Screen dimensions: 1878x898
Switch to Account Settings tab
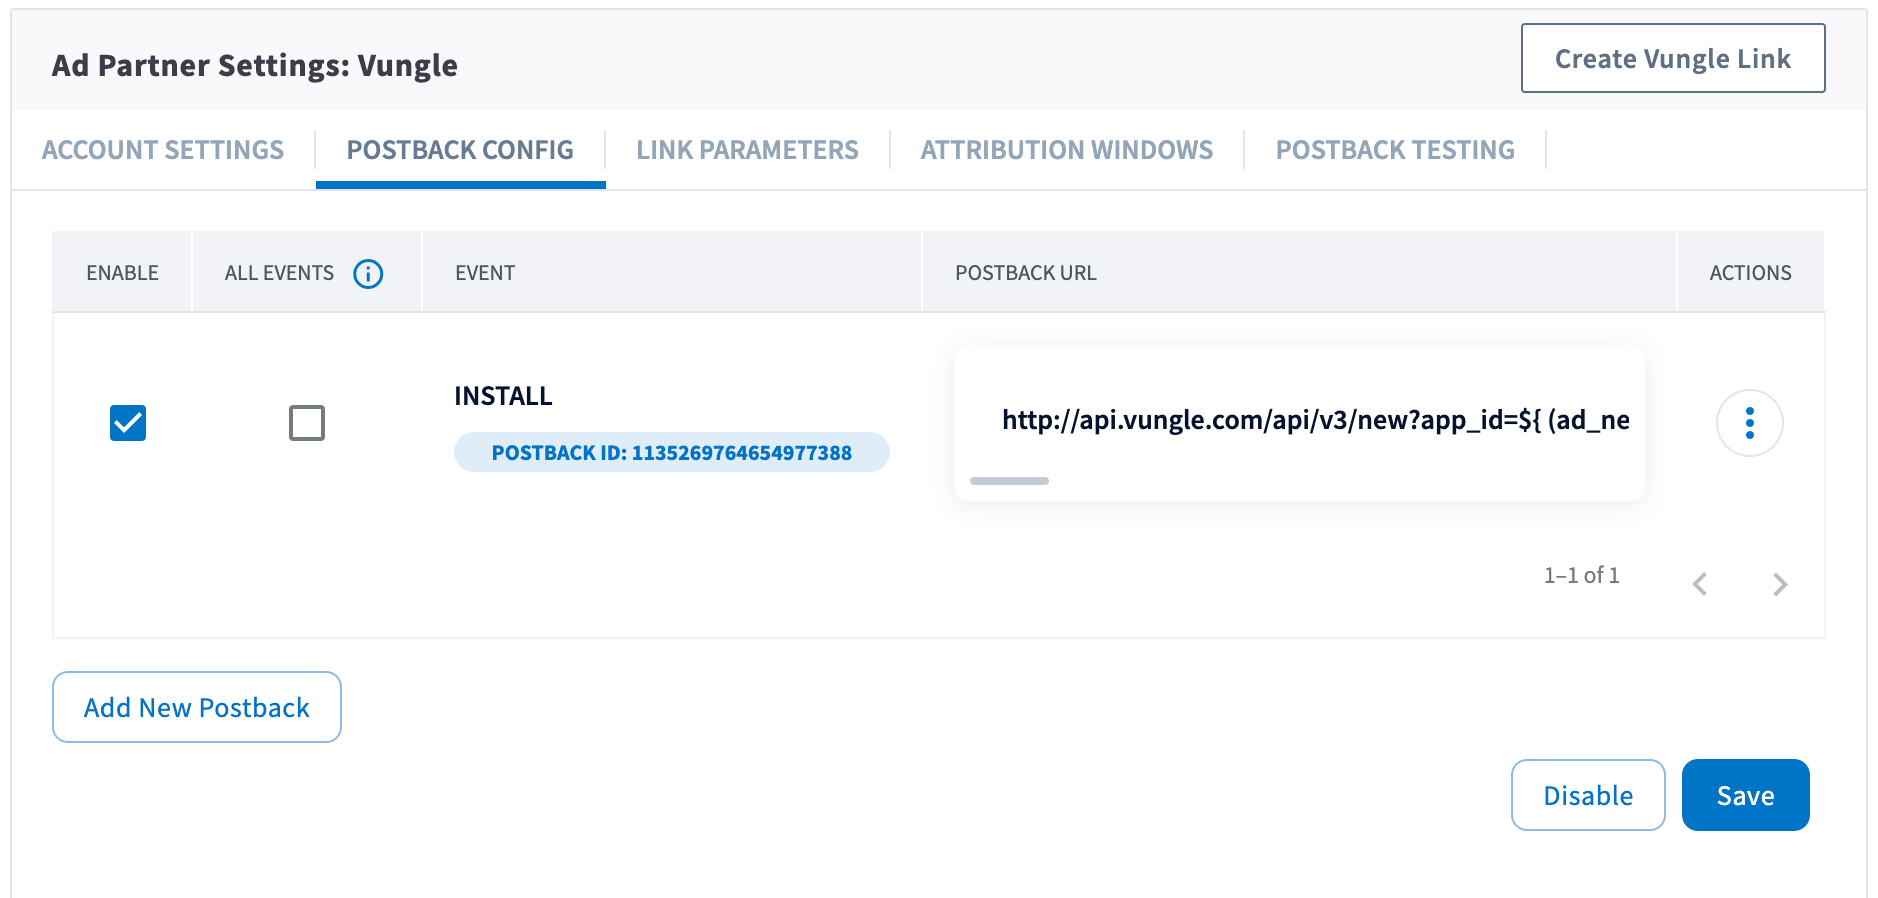[x=163, y=150]
